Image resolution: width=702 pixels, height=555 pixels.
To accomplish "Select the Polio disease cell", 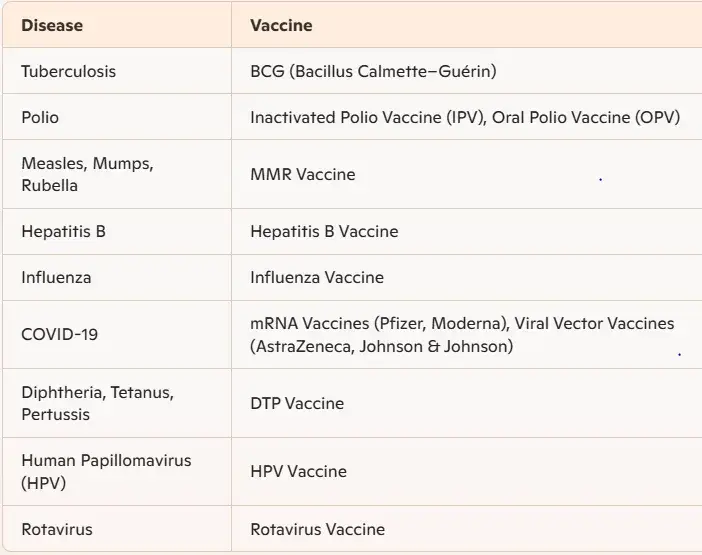I will (117, 117).
